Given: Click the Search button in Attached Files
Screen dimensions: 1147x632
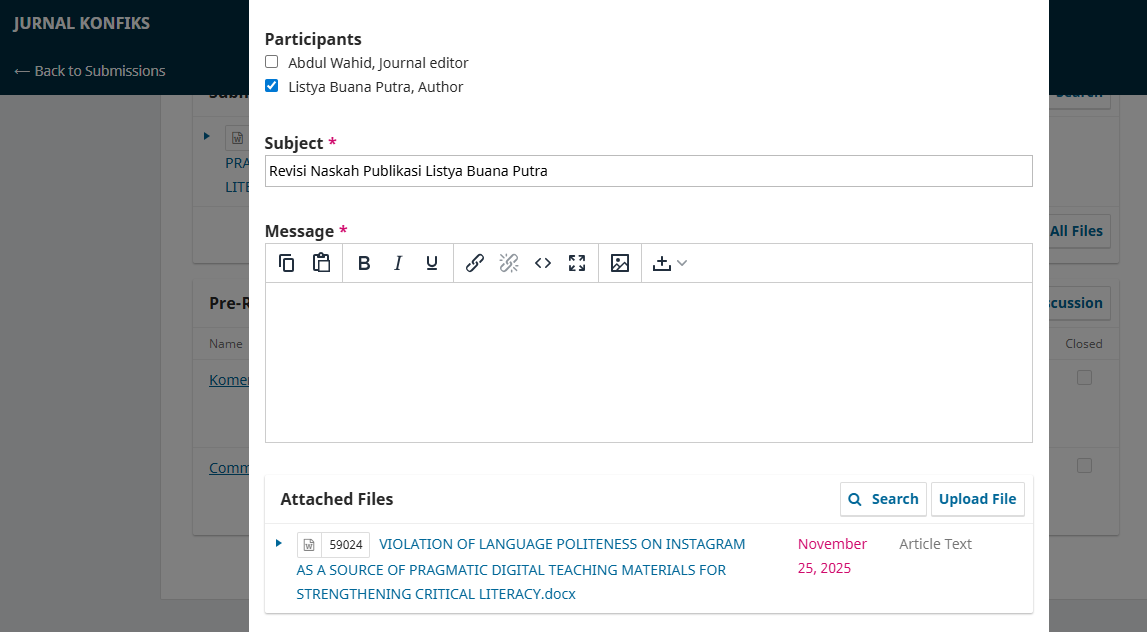Looking at the screenshot, I should click(x=883, y=499).
